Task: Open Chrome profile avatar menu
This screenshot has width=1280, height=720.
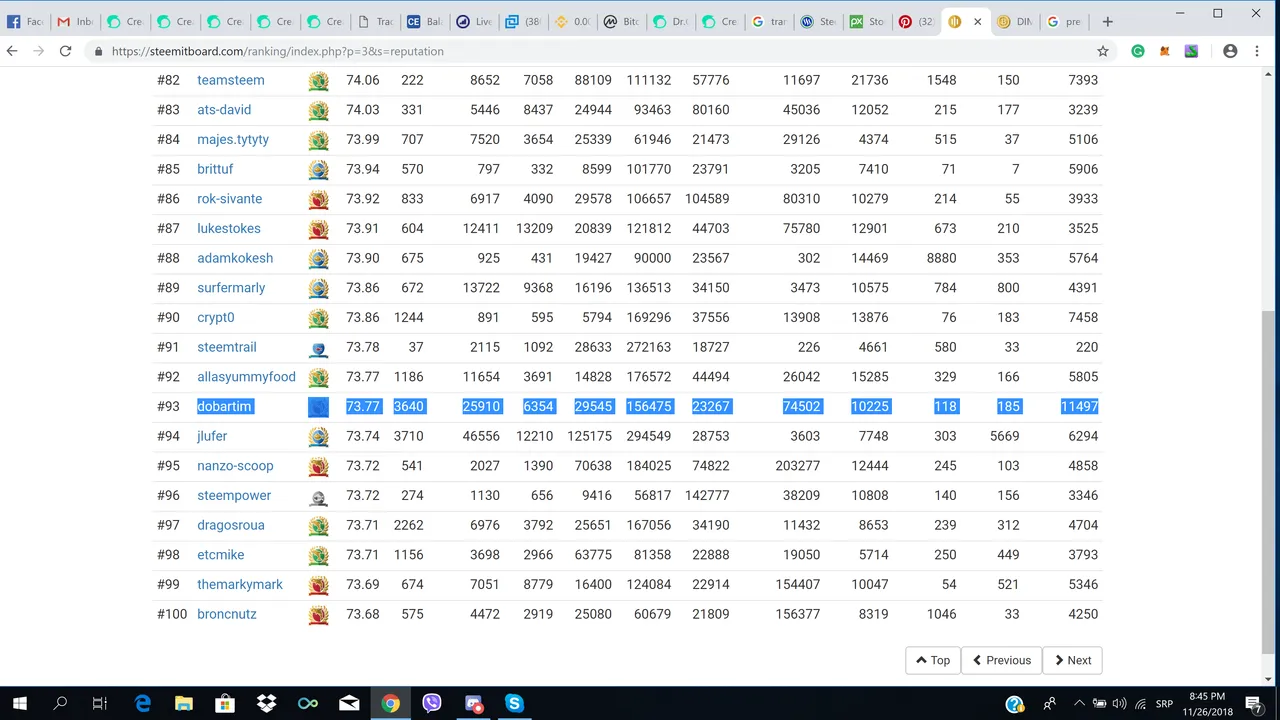Action: coord(1230,51)
